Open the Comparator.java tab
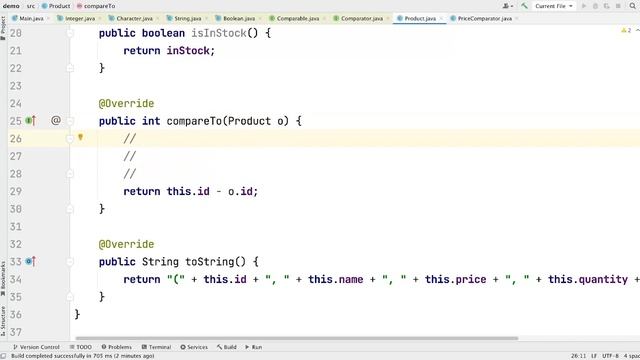This screenshot has height=360, width=640. coord(362,18)
